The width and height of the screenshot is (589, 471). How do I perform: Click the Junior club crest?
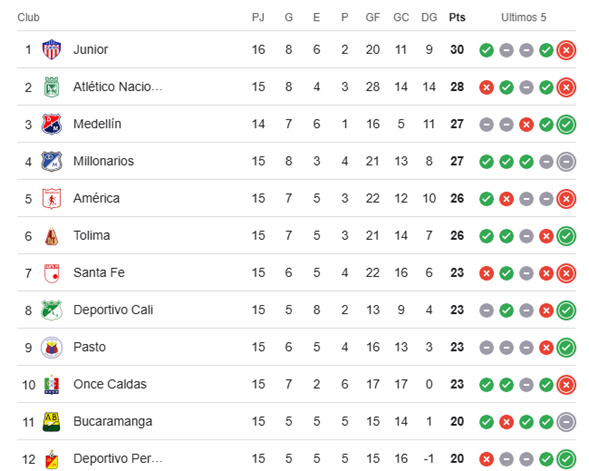[51, 49]
